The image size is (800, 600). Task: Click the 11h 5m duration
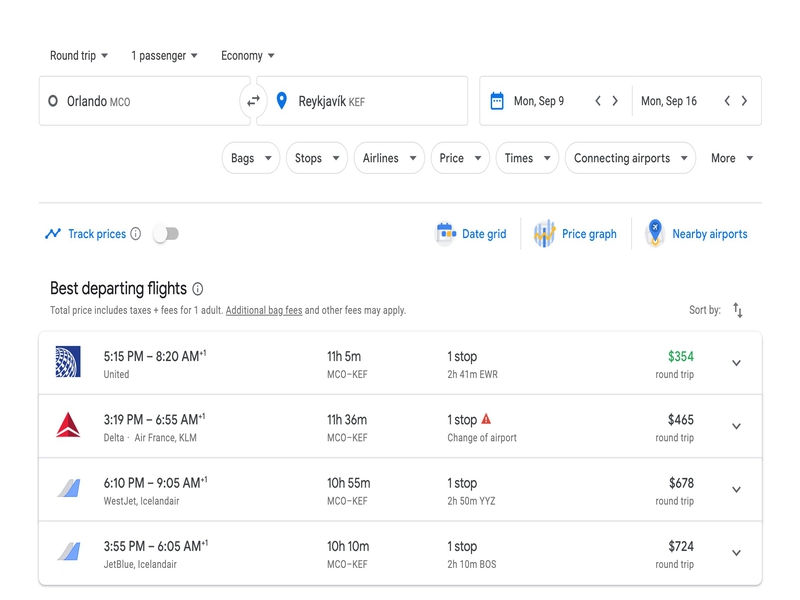click(344, 356)
